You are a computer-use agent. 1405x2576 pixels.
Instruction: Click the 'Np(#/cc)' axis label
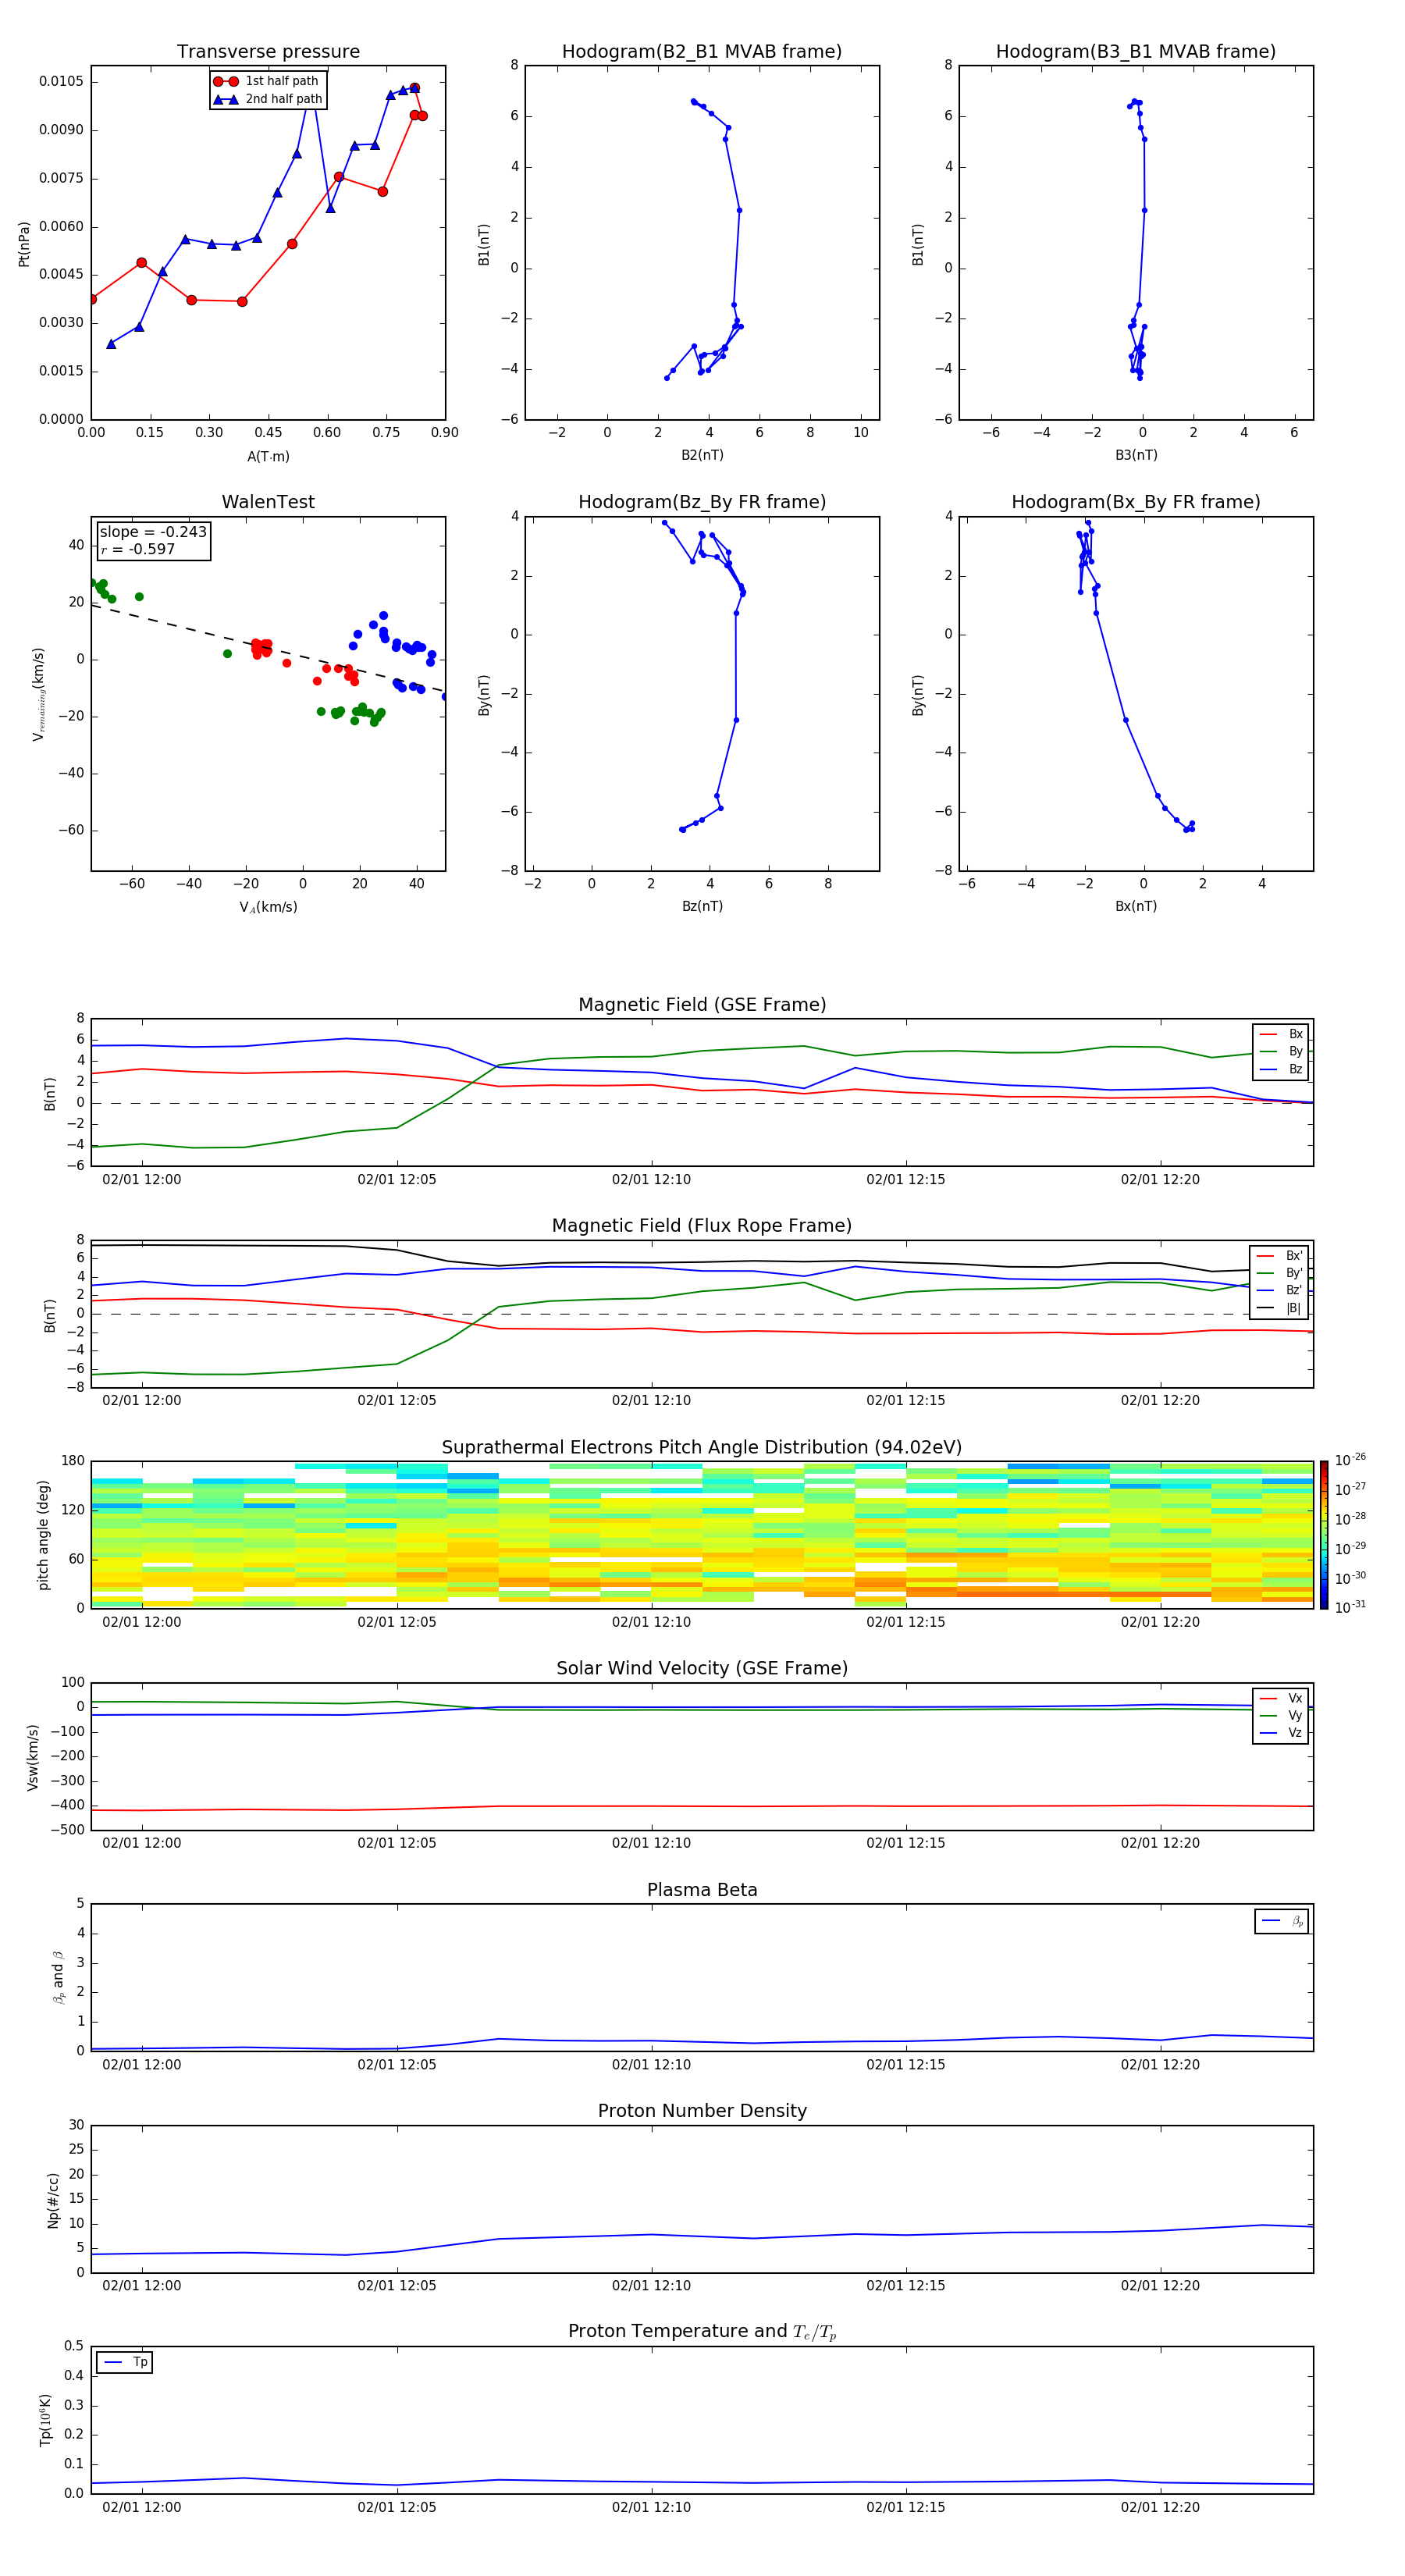tap(53, 2200)
